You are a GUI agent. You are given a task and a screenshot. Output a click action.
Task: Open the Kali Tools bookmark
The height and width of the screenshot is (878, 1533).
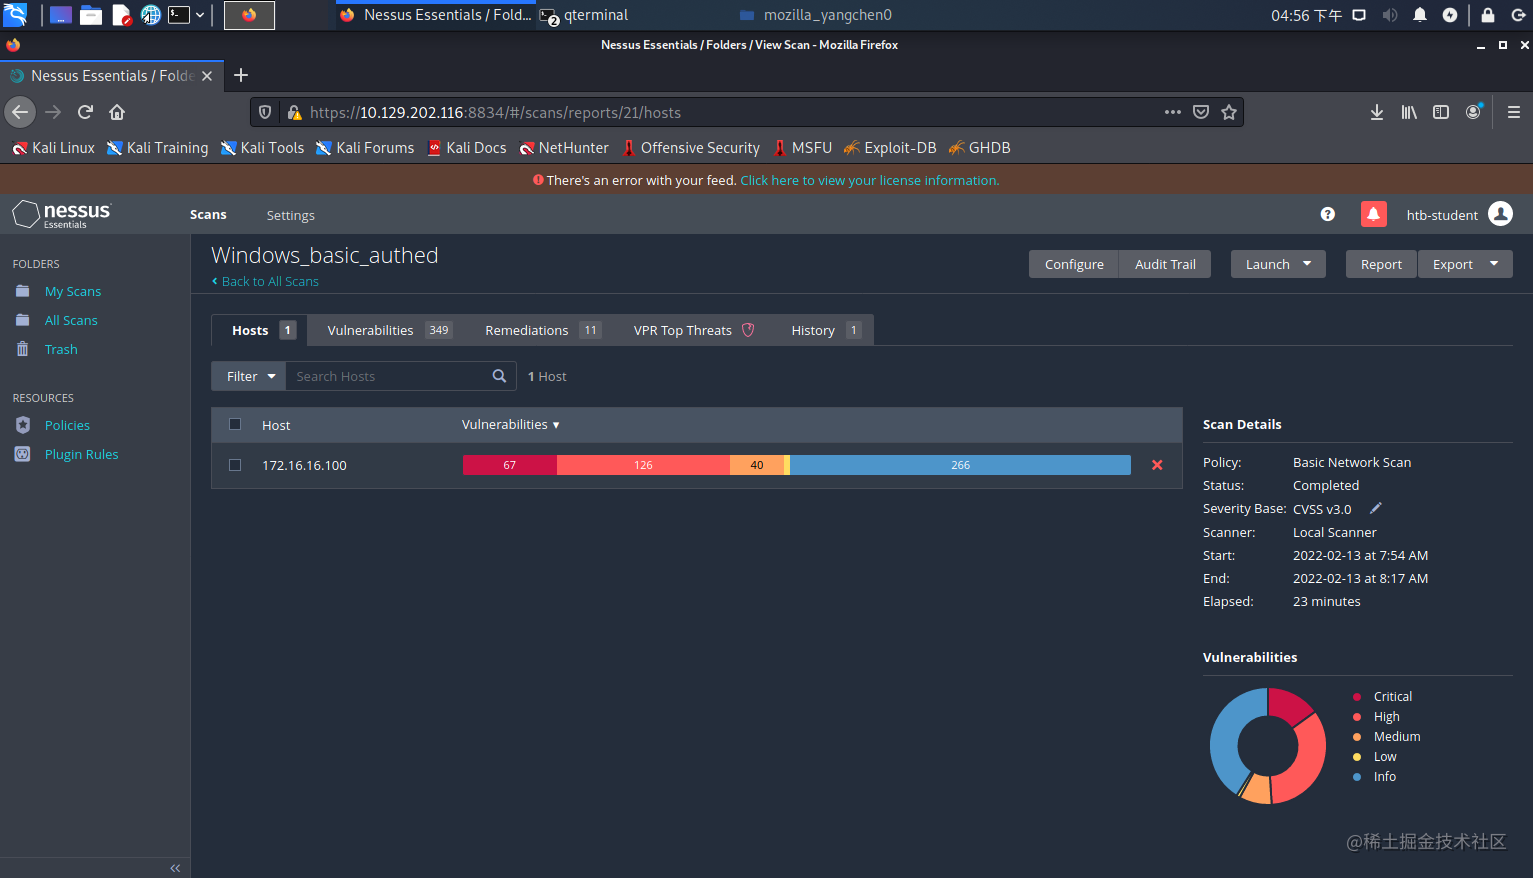click(x=262, y=148)
